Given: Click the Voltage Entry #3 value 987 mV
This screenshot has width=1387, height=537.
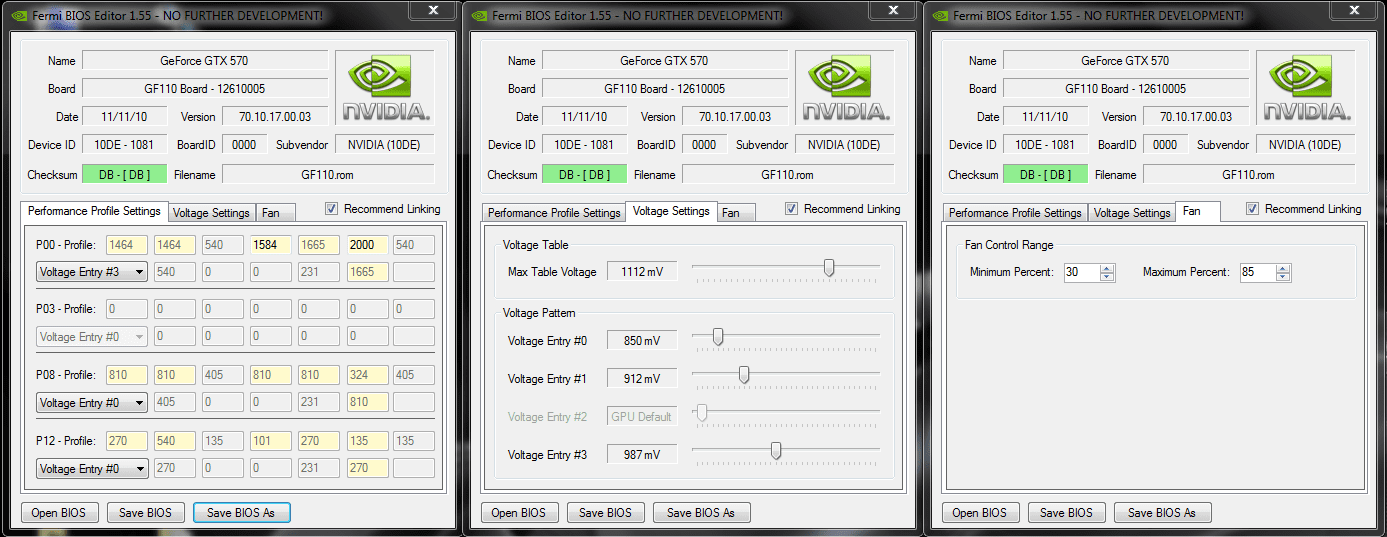Looking at the screenshot, I should (642, 455).
